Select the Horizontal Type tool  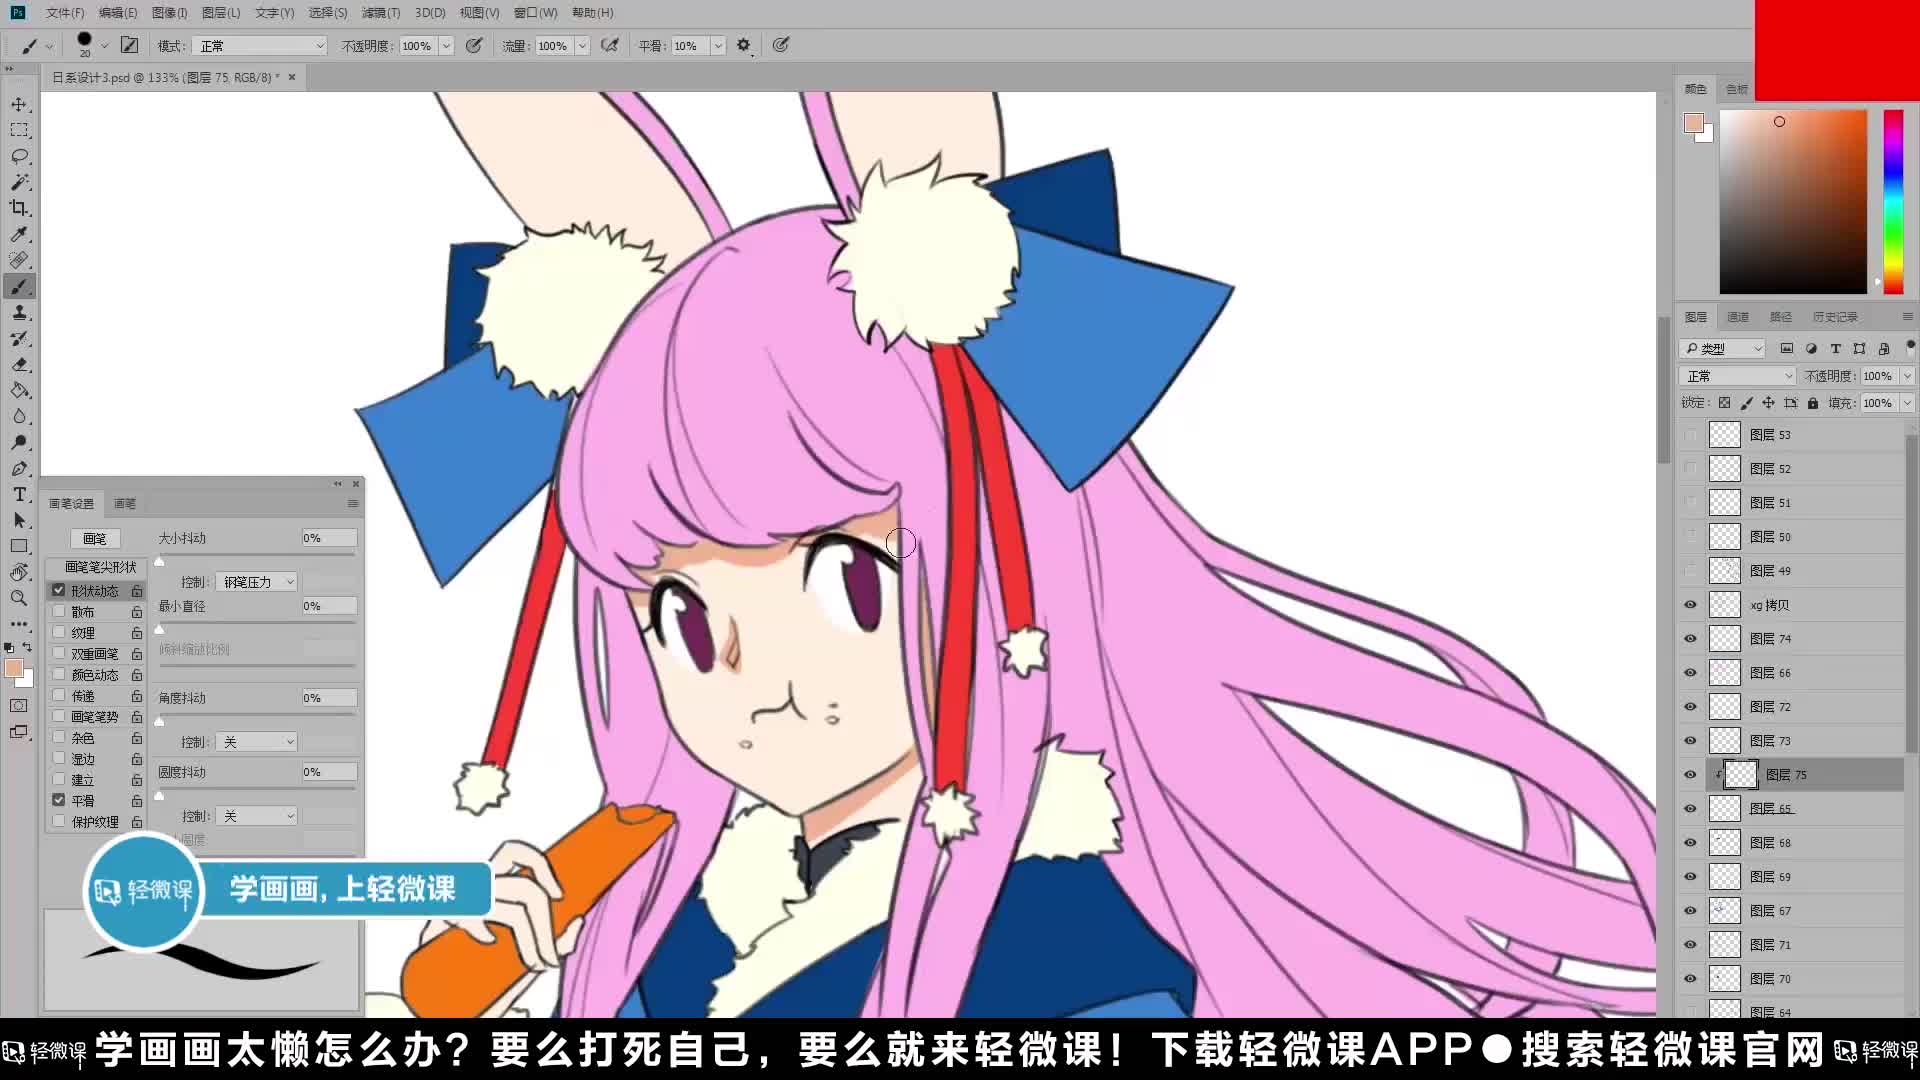click(x=19, y=495)
